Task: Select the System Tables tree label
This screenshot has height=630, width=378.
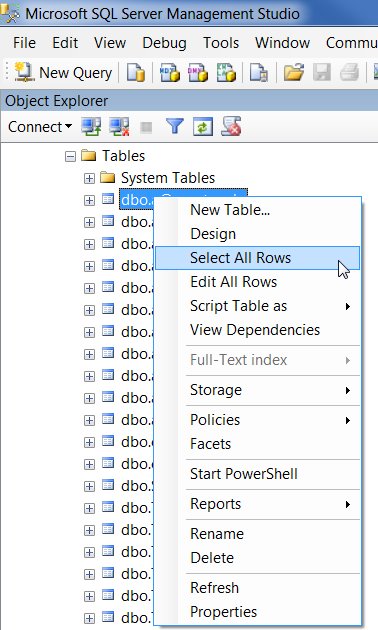Action: pos(168,178)
